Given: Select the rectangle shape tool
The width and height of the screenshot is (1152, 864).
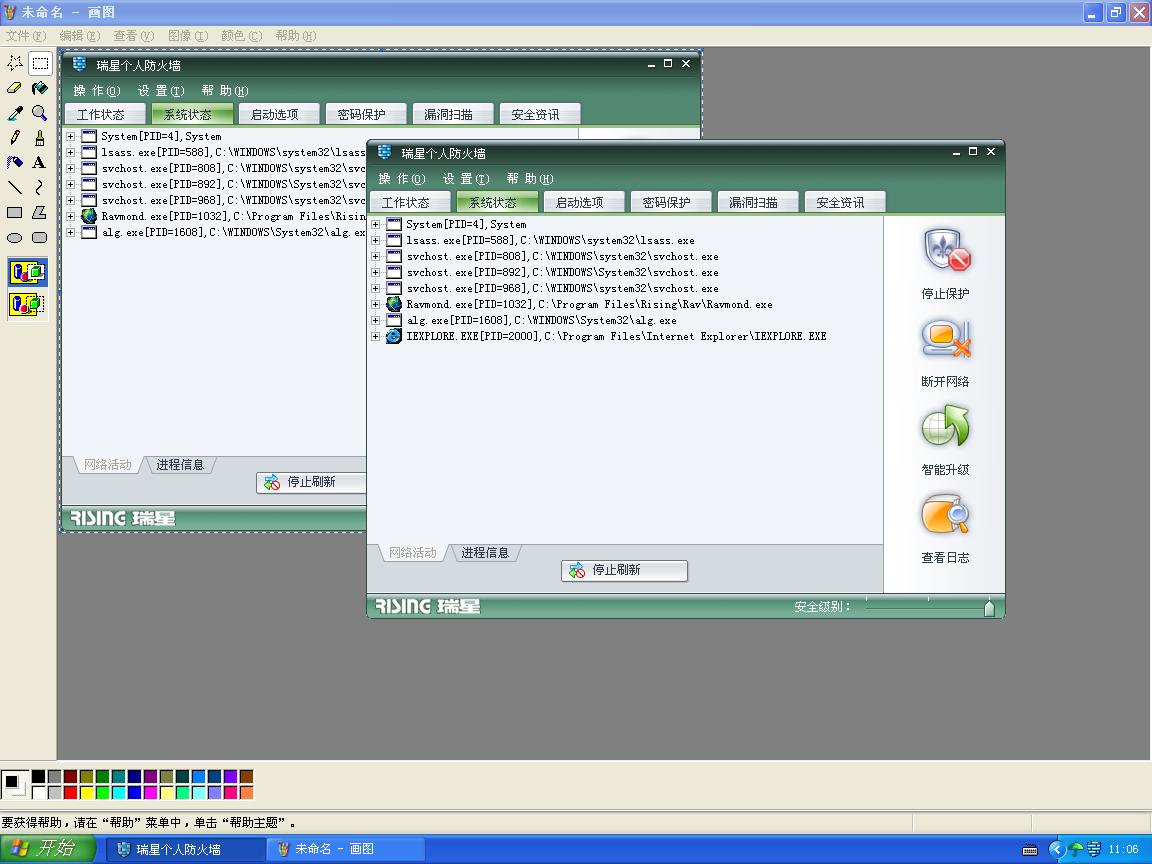Looking at the screenshot, I should 15,212.
